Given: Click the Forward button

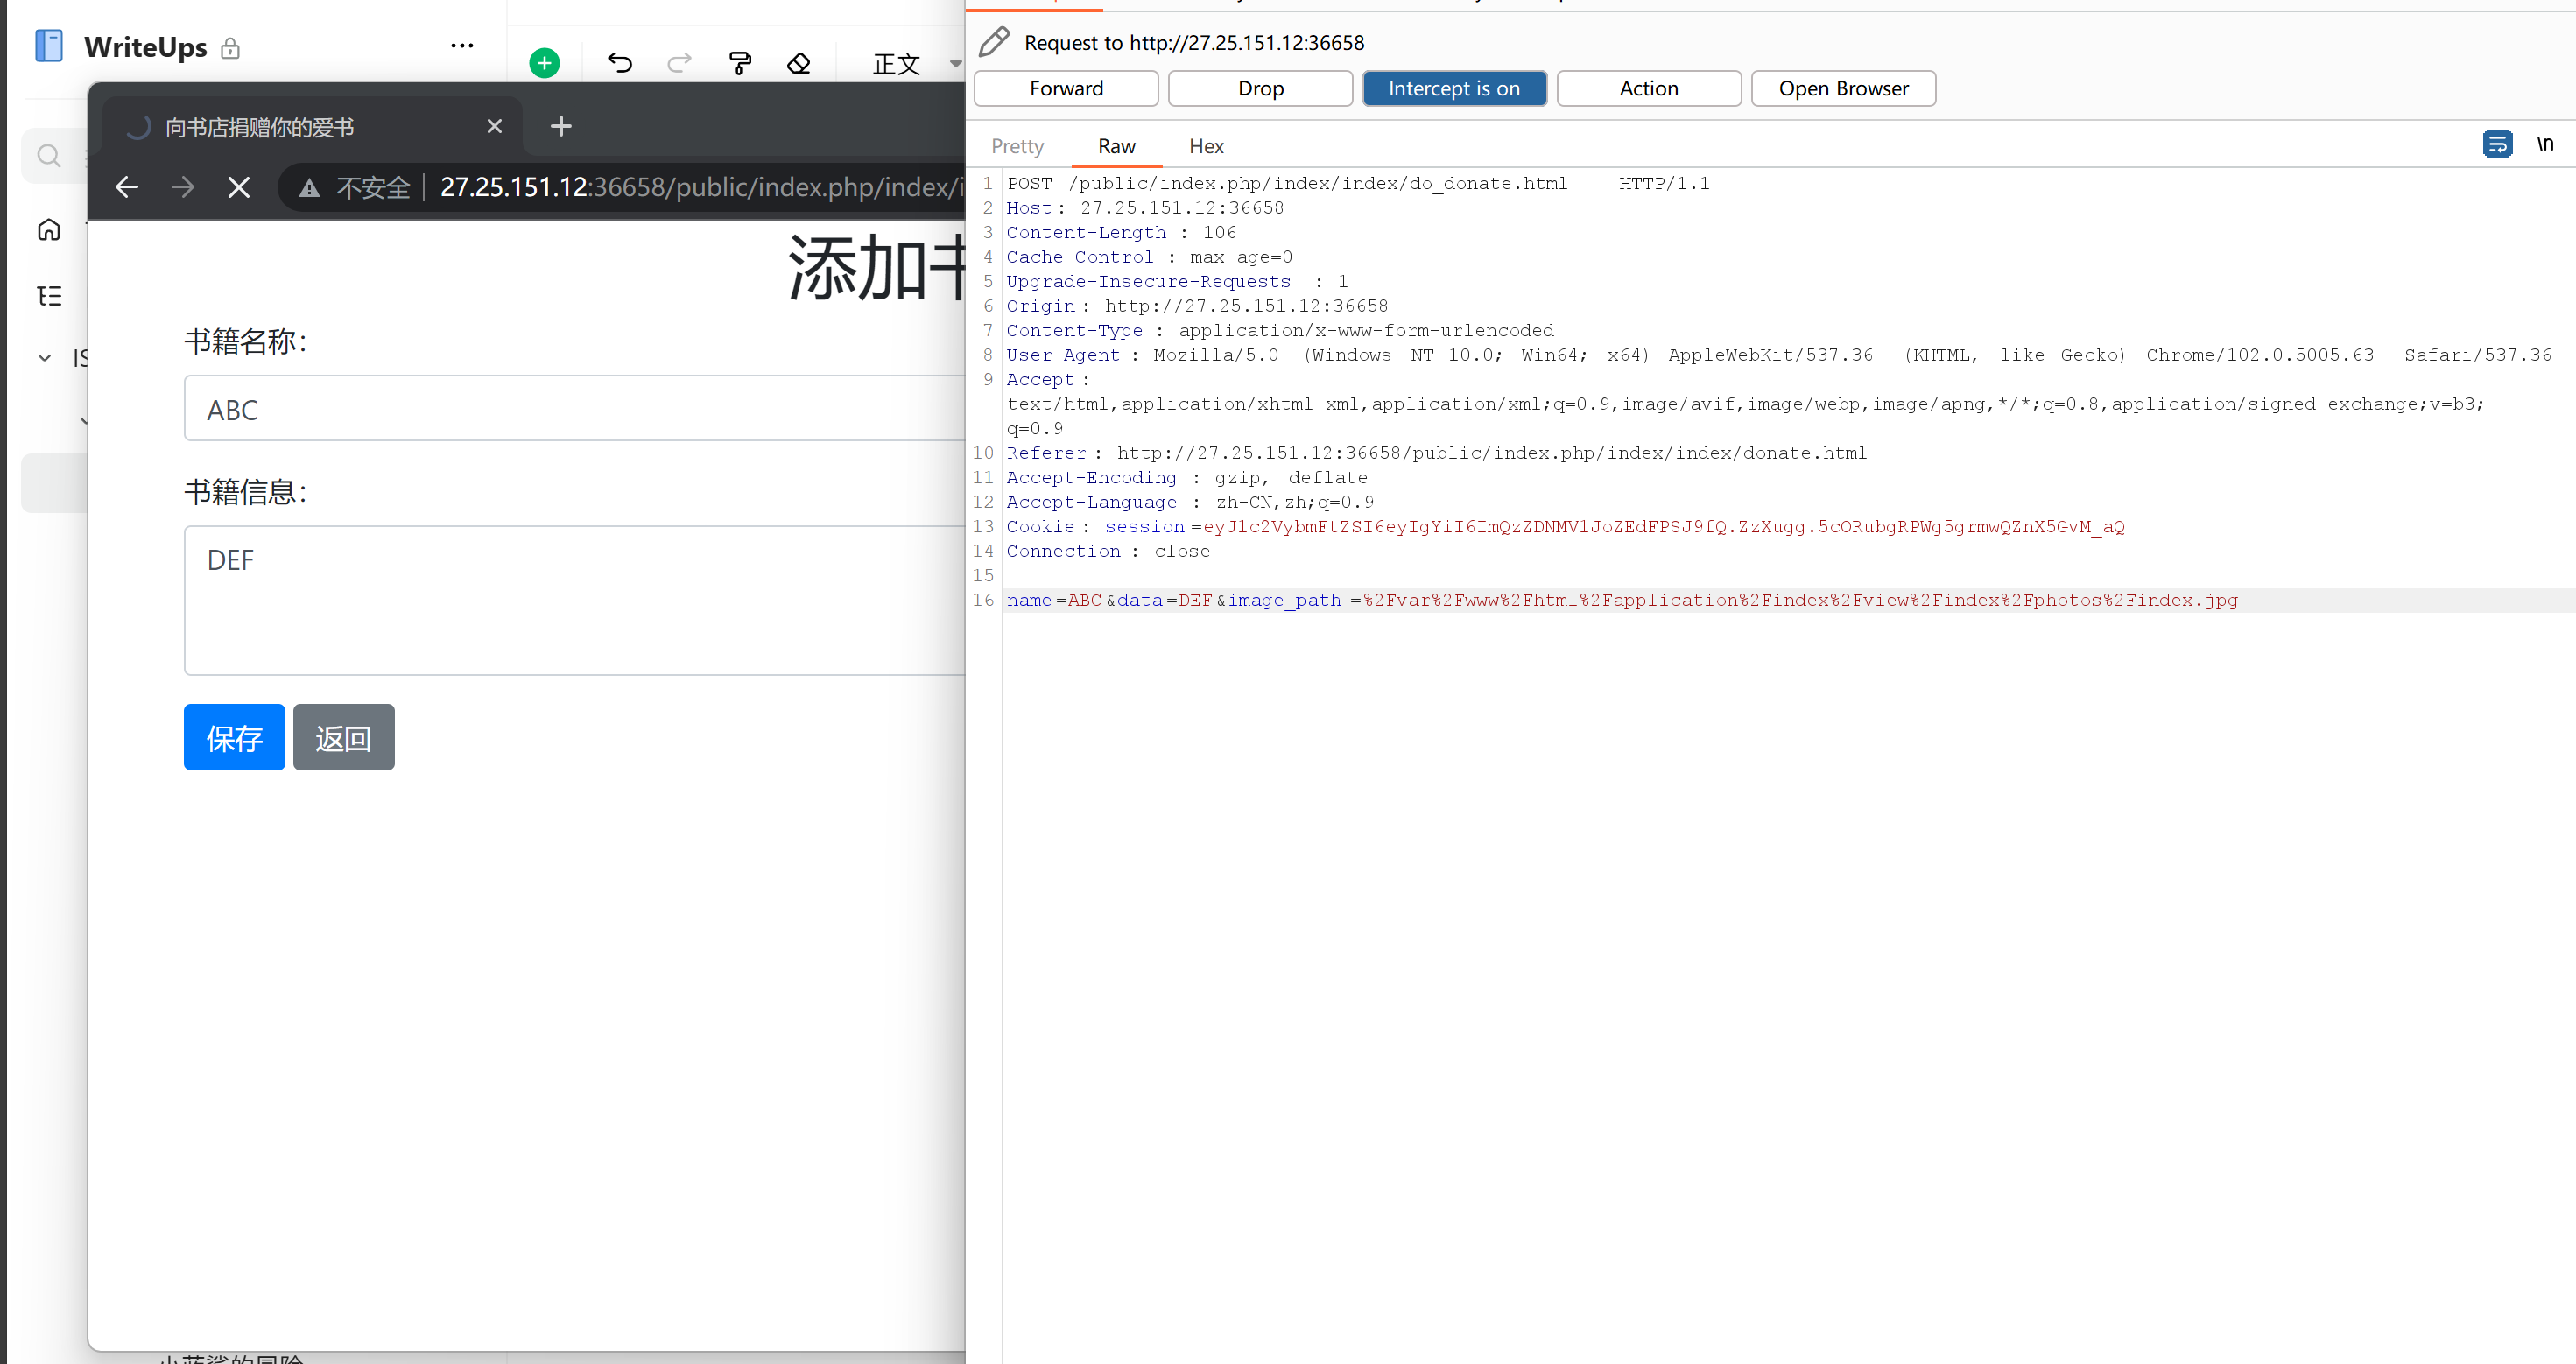Looking at the screenshot, I should pos(1066,88).
